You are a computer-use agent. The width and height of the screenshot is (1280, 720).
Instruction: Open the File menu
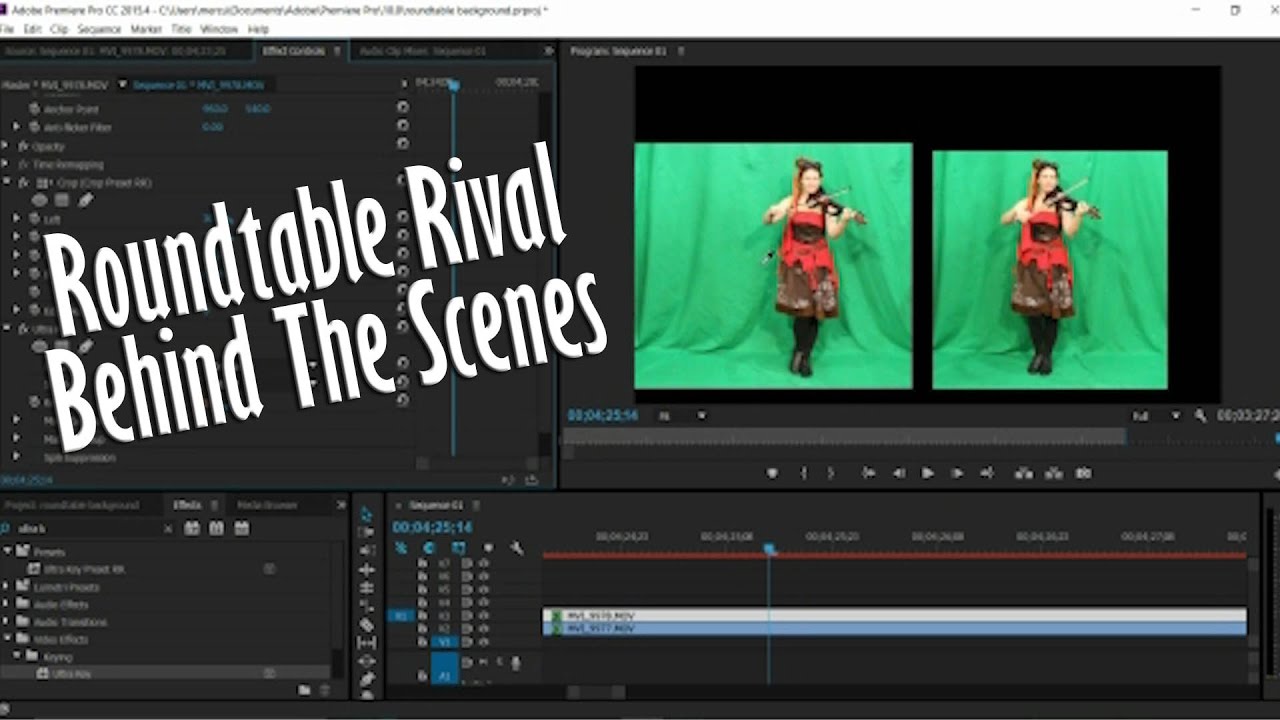coord(8,29)
